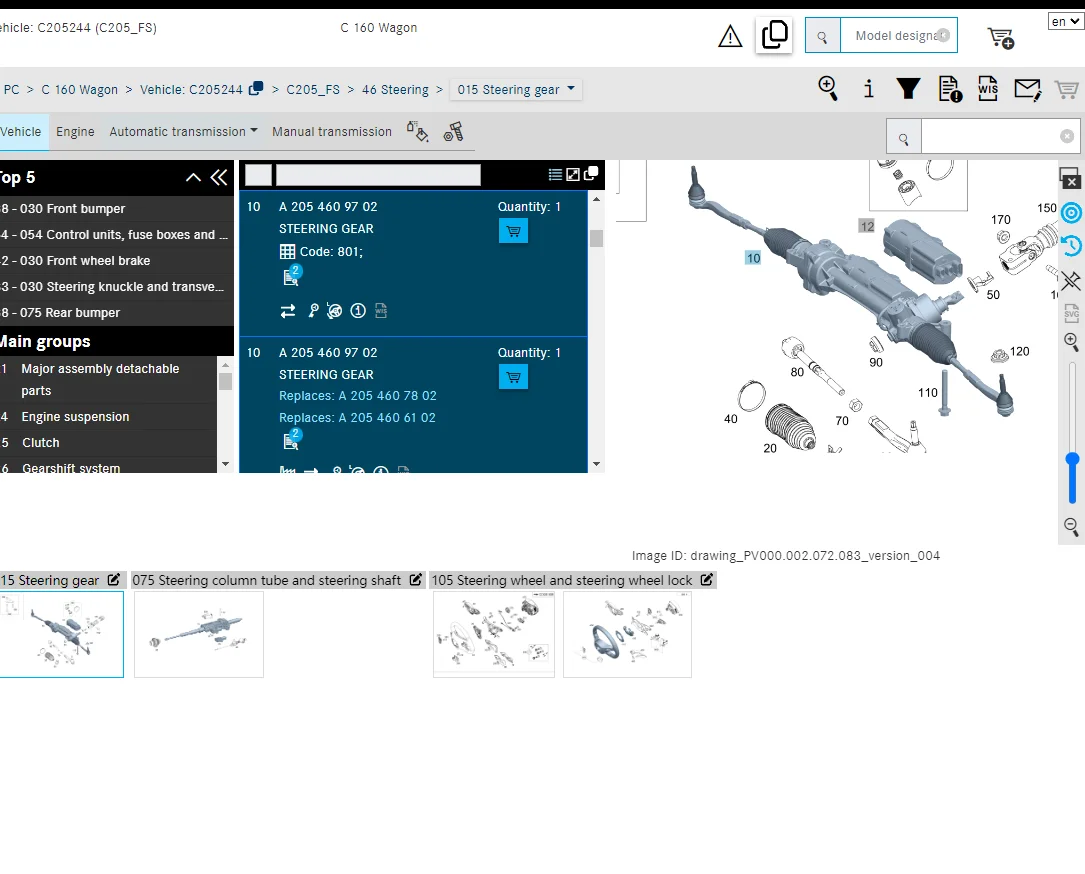
Task: Open 030 Front wheel brake in Top 5
Action: point(116,261)
